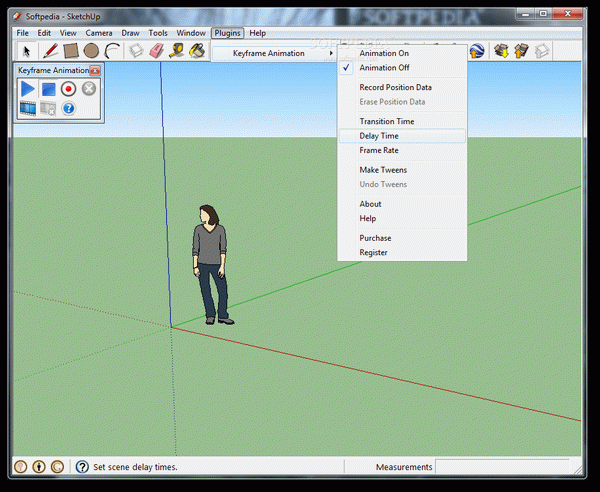Image resolution: width=600 pixels, height=492 pixels.
Task: Close the SketchUp window
Action: (567, 14)
